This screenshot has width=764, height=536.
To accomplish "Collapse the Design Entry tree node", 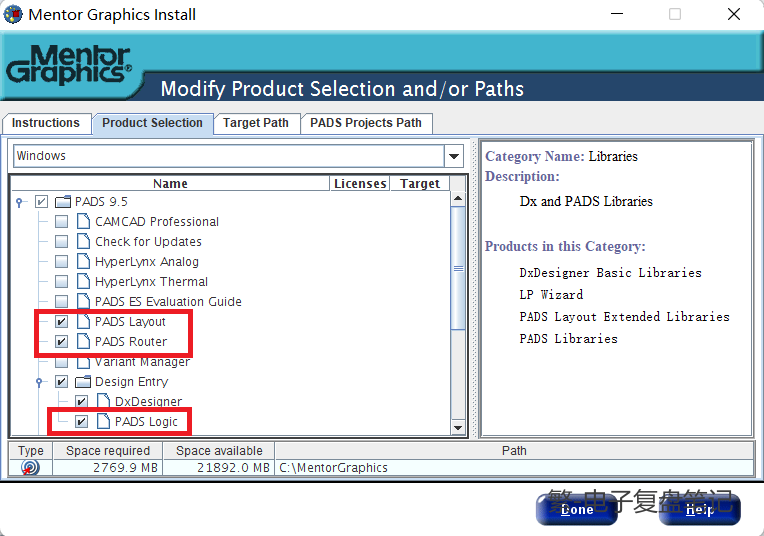I will click(x=39, y=382).
